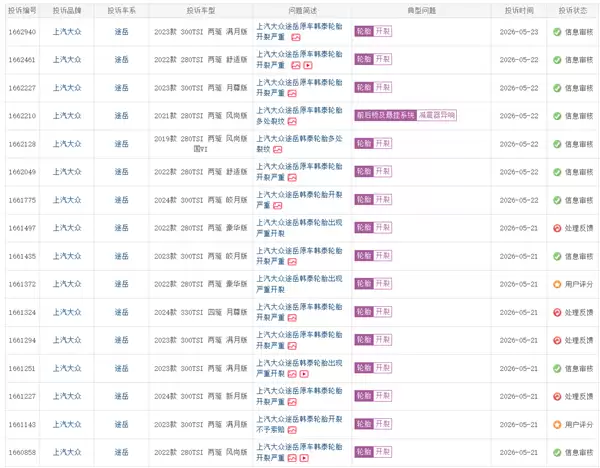Click green check status icon for 1660858
The image size is (600, 468).
pos(557,453)
